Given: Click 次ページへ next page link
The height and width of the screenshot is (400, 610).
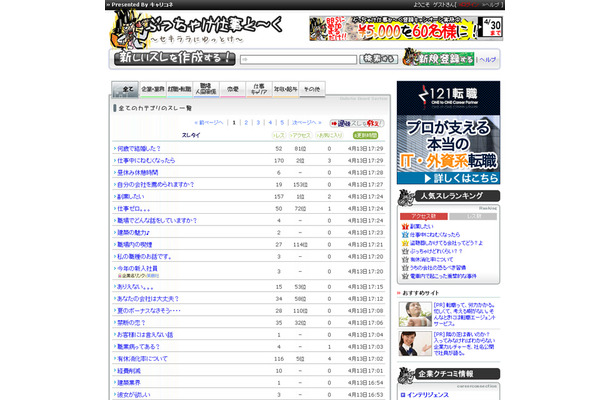Looking at the screenshot, I should (x=307, y=123).
